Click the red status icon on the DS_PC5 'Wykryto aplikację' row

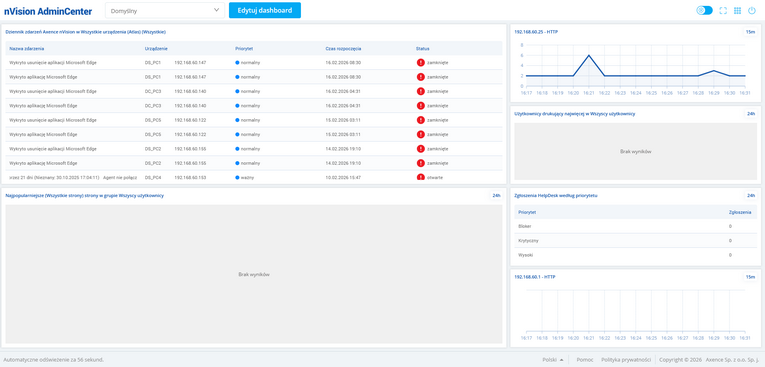[421, 134]
